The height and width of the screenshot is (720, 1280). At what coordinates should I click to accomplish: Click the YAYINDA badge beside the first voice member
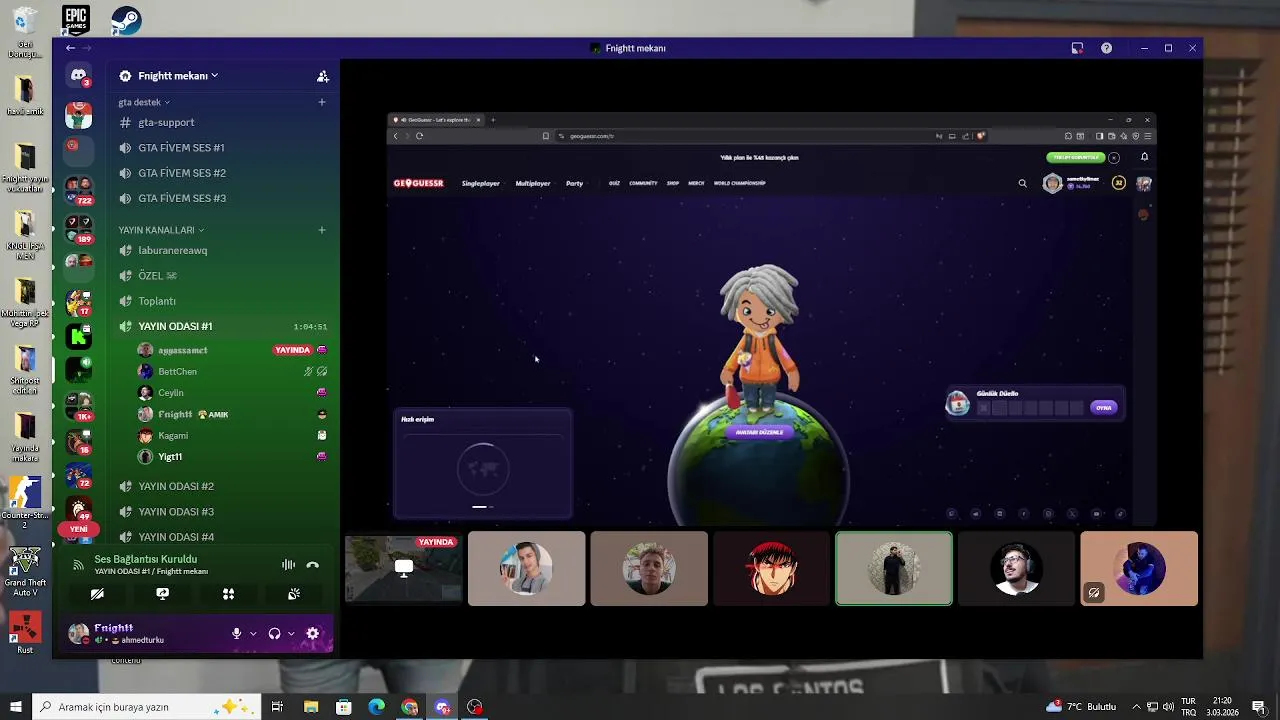click(292, 350)
